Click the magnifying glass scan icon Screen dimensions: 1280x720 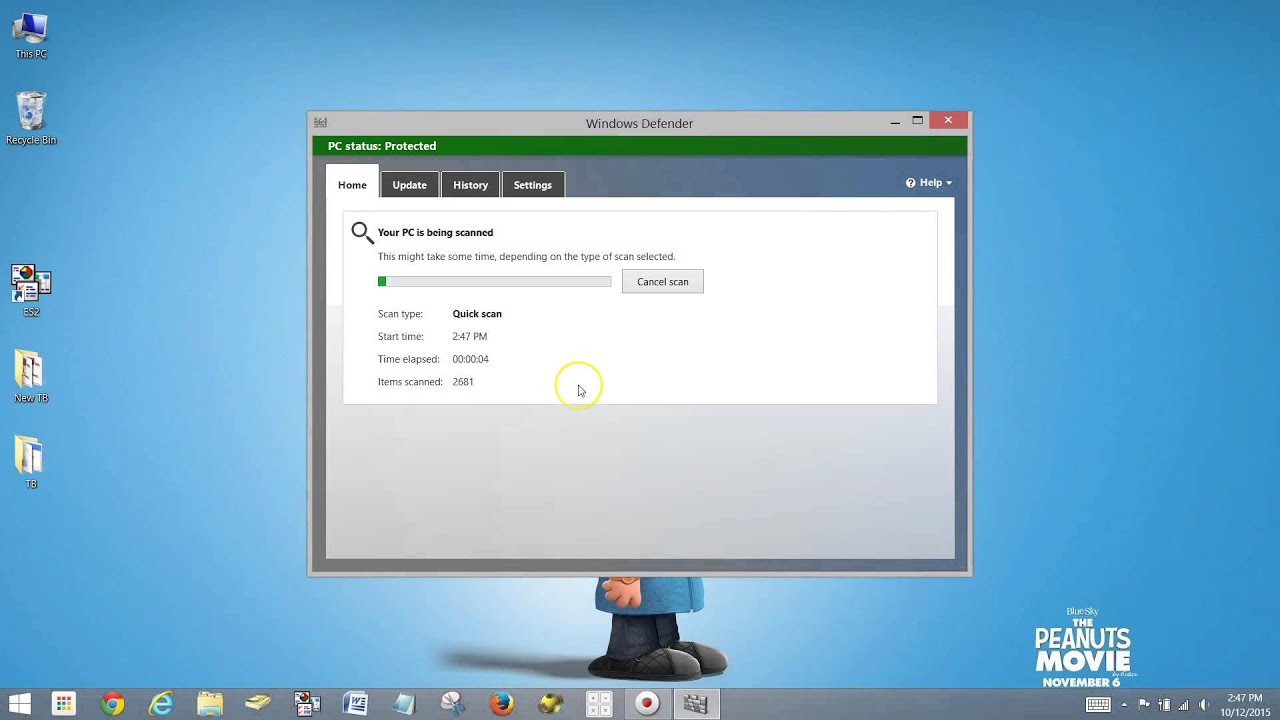(x=362, y=233)
